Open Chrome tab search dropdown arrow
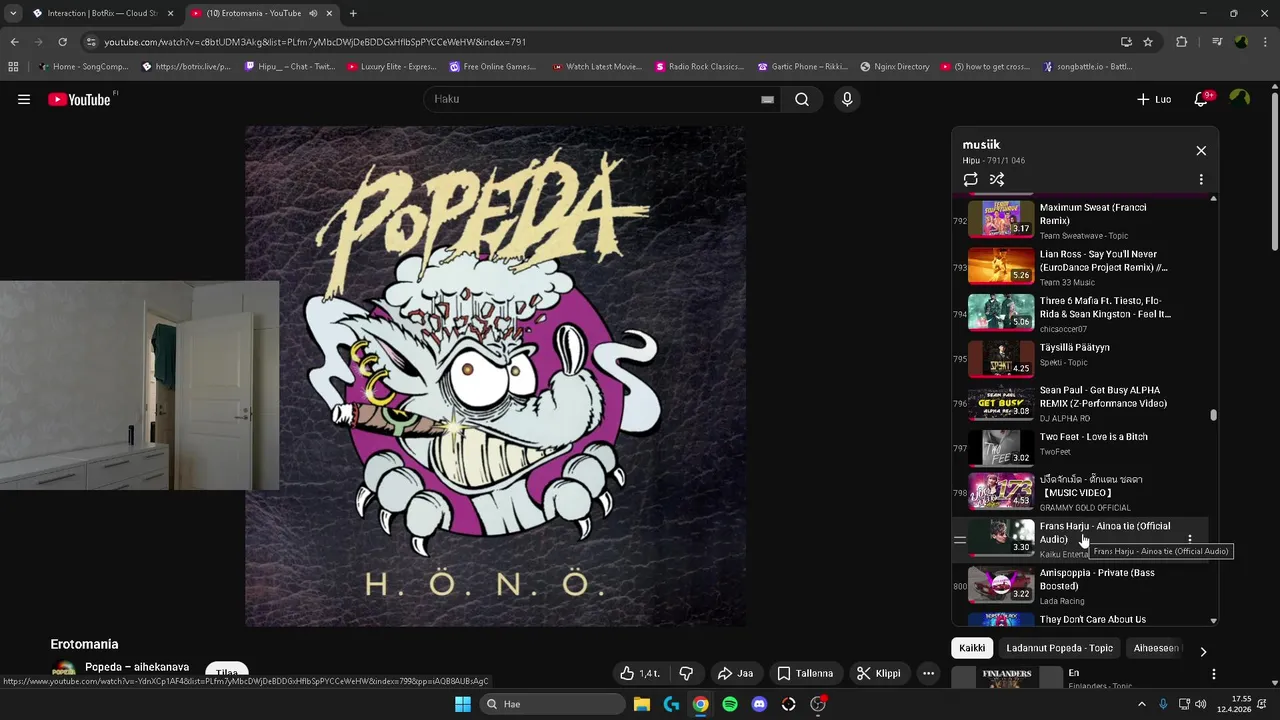 pos(13,13)
